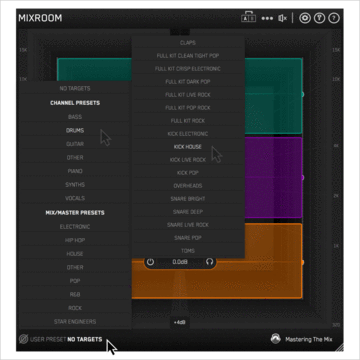Image resolution: width=360 pixels, height=360 pixels.
Task: Select NO TARGETS at top of menu
Action: (75, 88)
